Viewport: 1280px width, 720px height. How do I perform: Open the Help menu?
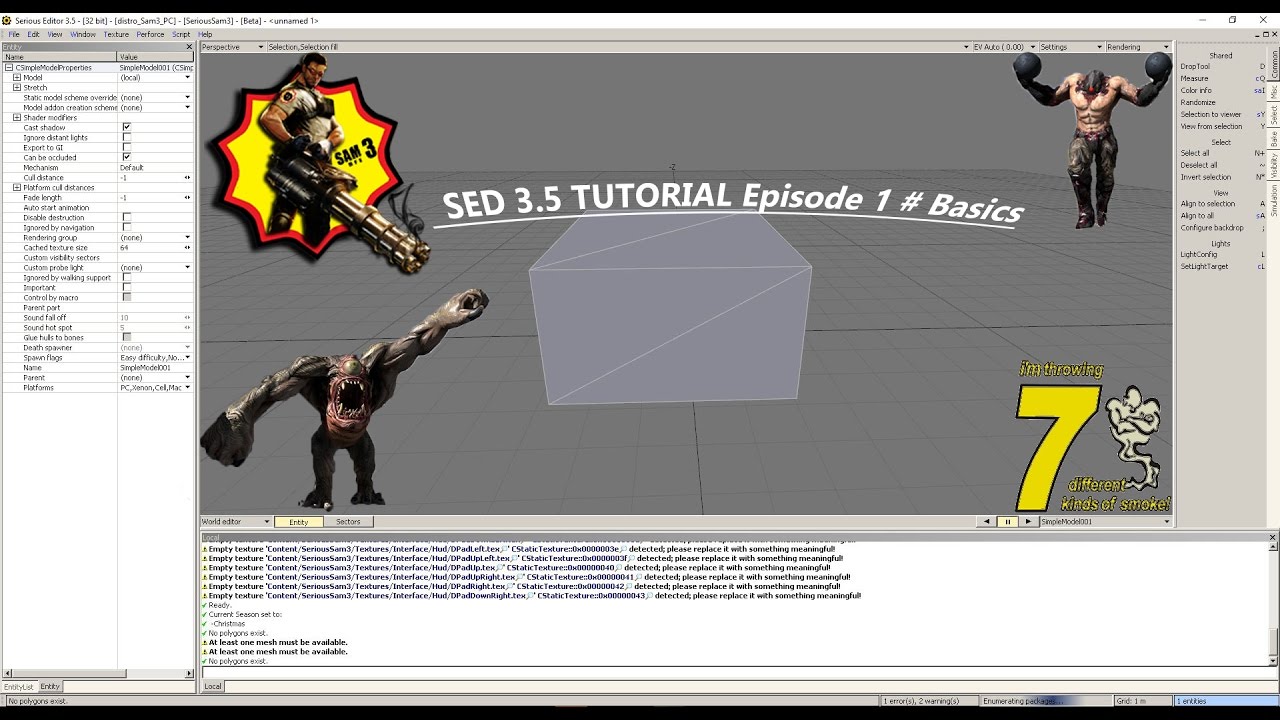pos(205,34)
